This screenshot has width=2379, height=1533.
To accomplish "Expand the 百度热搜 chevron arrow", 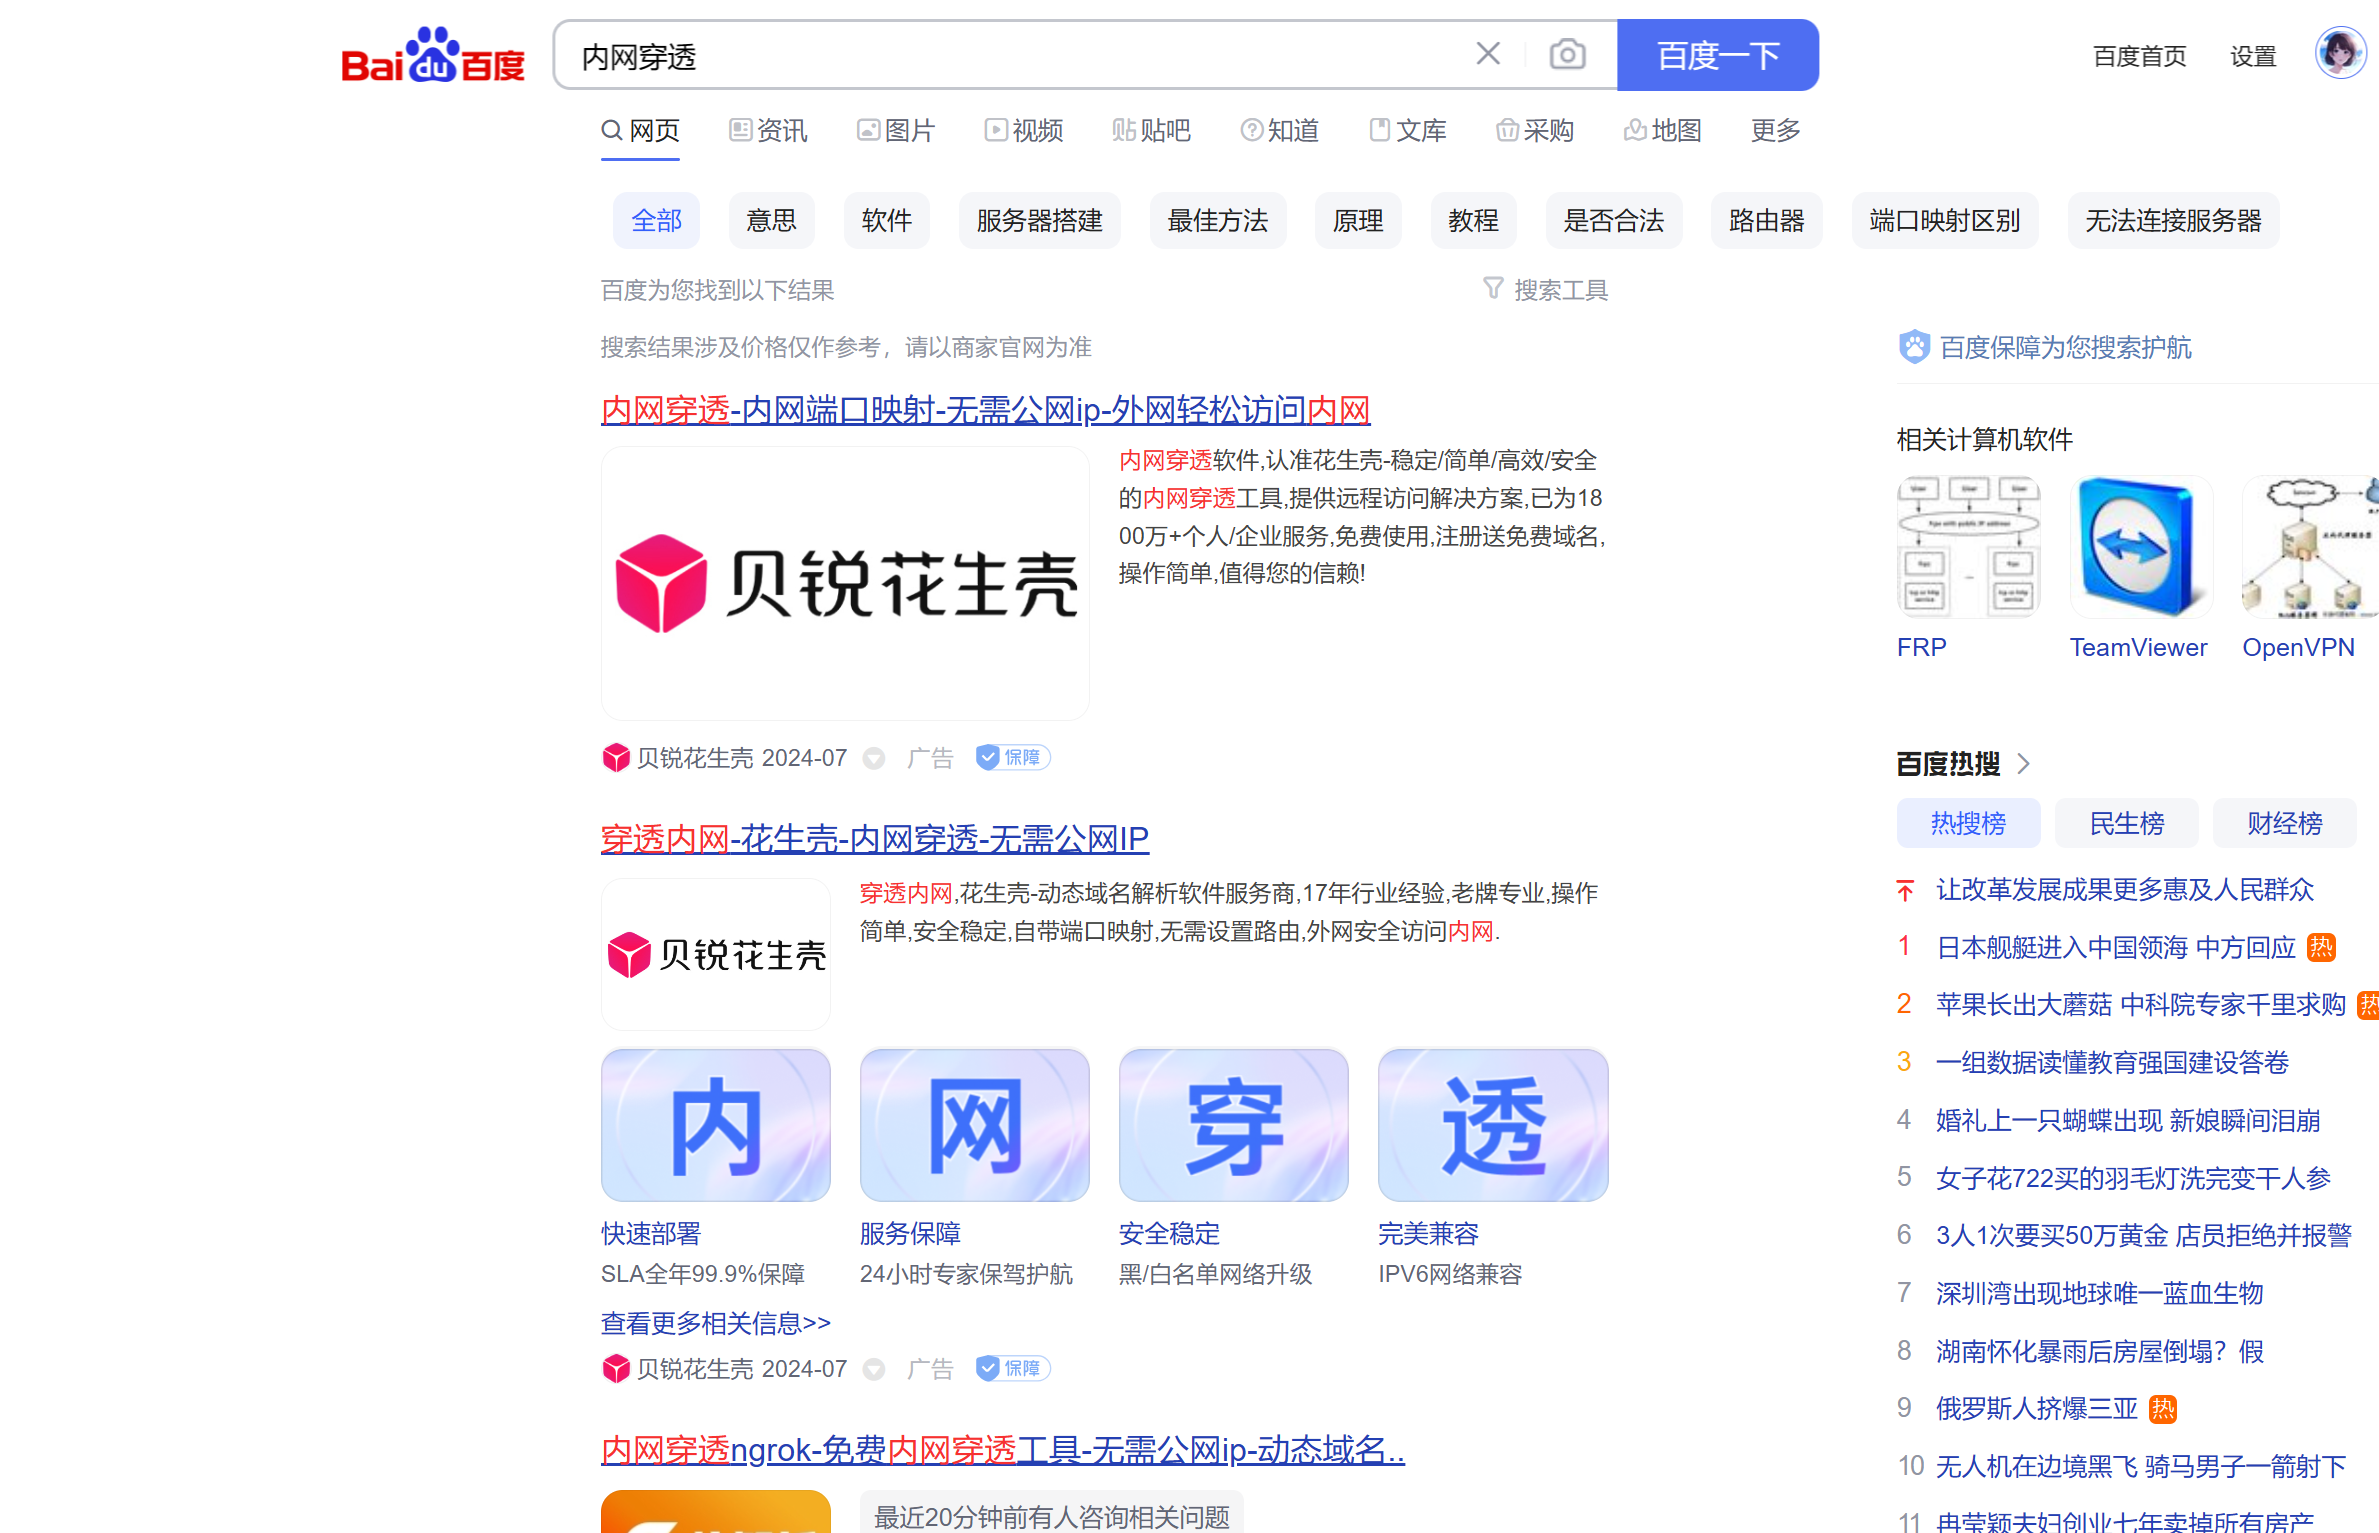I will (2024, 764).
